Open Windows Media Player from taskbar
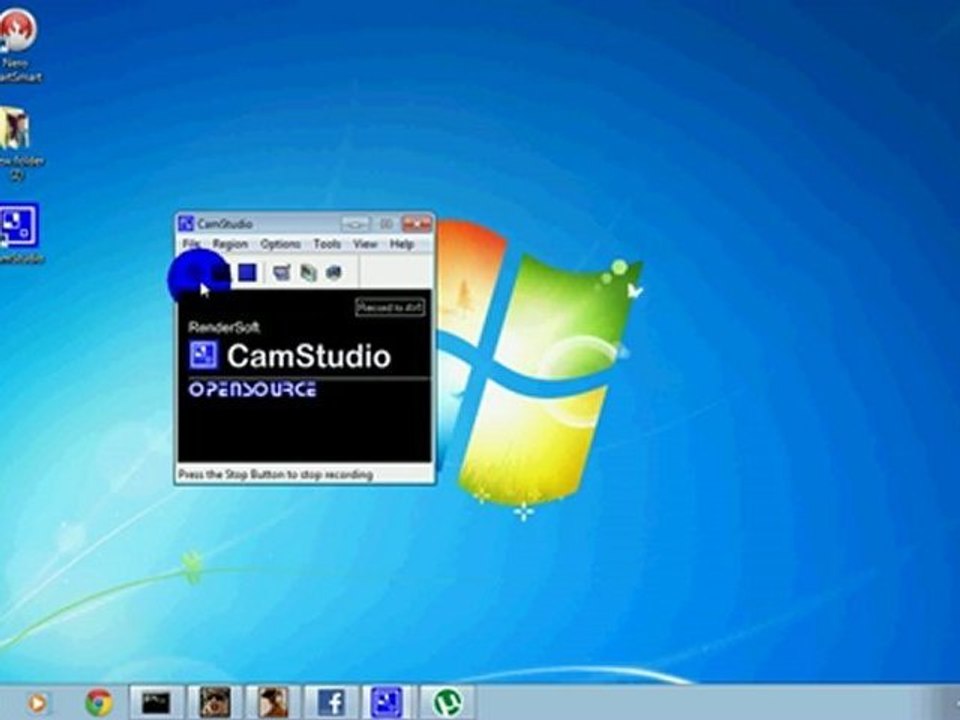 [37, 702]
